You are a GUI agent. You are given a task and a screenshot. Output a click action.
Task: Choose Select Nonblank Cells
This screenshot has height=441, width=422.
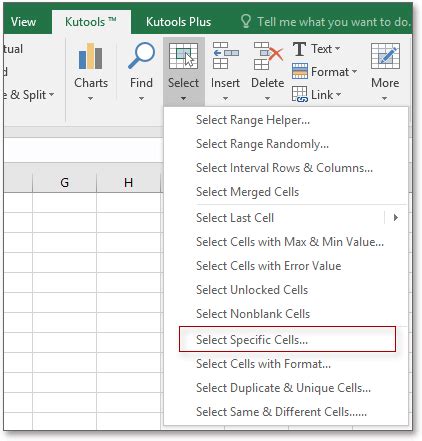[286, 314]
